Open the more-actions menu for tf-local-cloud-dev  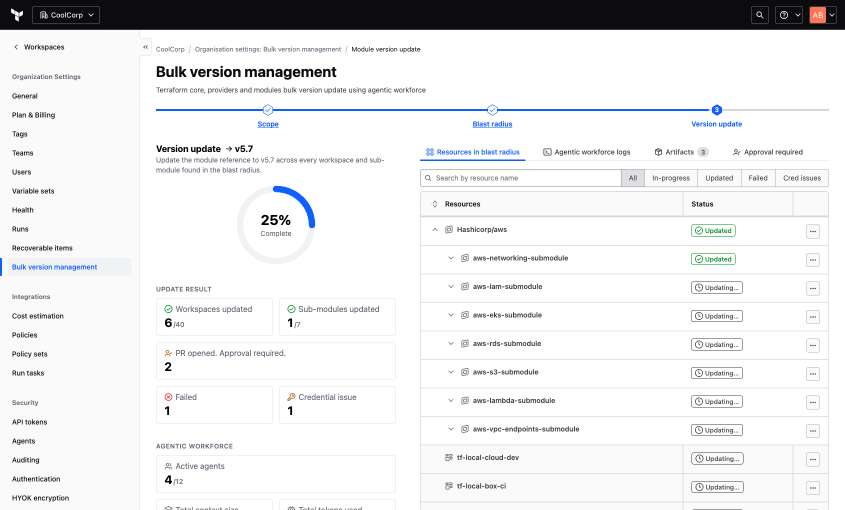813,460
